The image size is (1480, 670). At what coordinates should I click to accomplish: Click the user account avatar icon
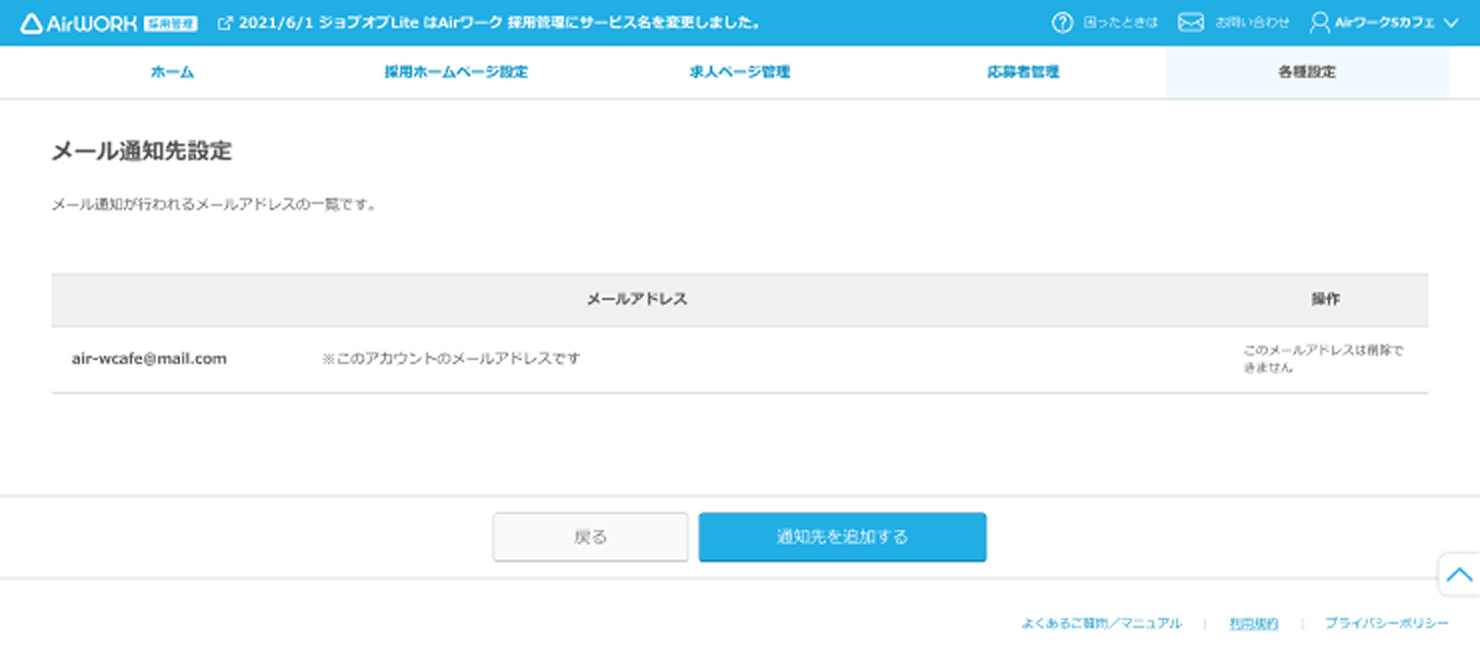click(x=1320, y=22)
